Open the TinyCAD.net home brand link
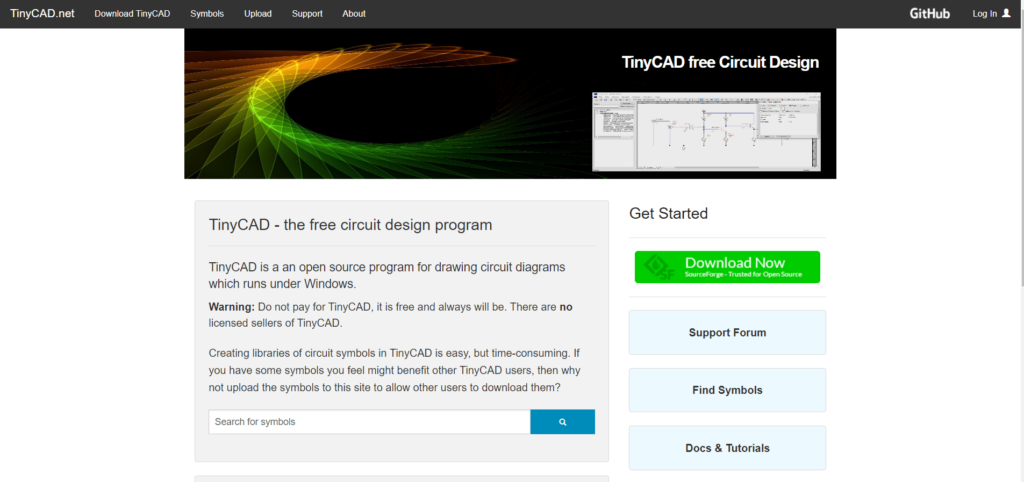Image resolution: width=1024 pixels, height=482 pixels. [42, 14]
